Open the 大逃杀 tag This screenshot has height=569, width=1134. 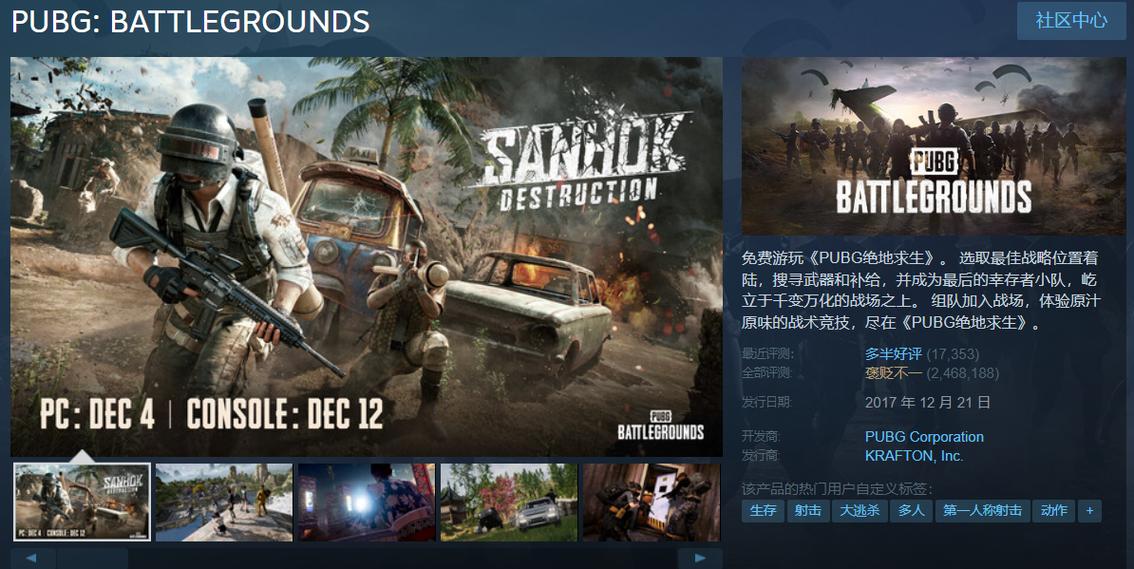coord(859,510)
